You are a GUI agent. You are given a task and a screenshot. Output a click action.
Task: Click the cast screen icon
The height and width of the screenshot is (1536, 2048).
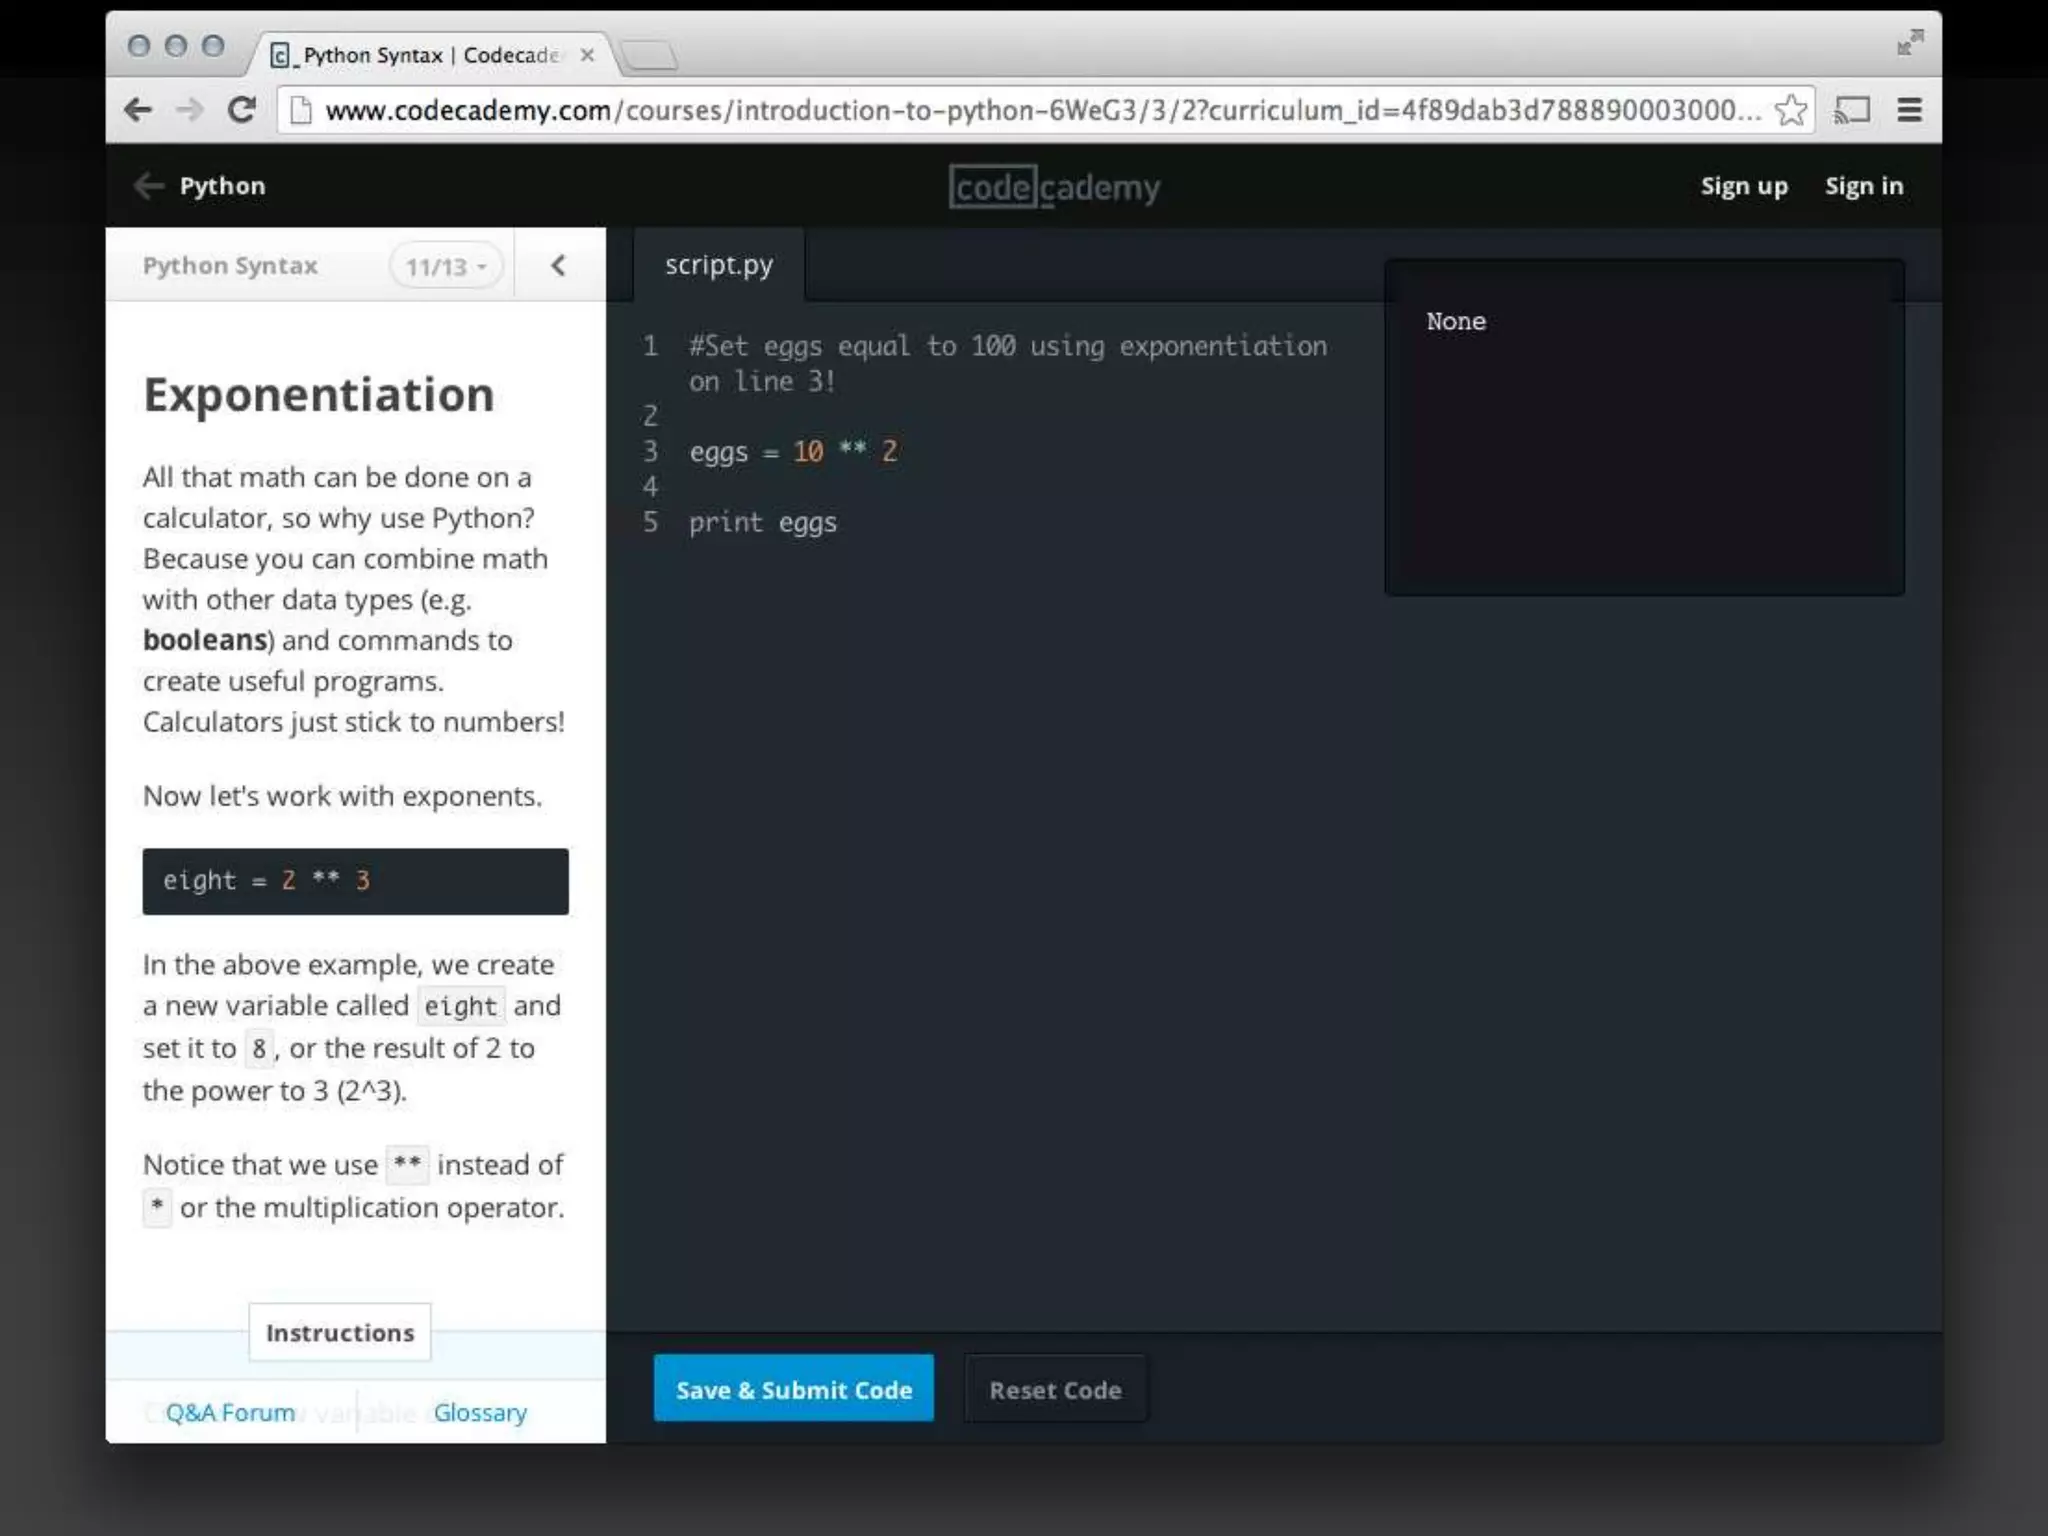[x=1851, y=109]
